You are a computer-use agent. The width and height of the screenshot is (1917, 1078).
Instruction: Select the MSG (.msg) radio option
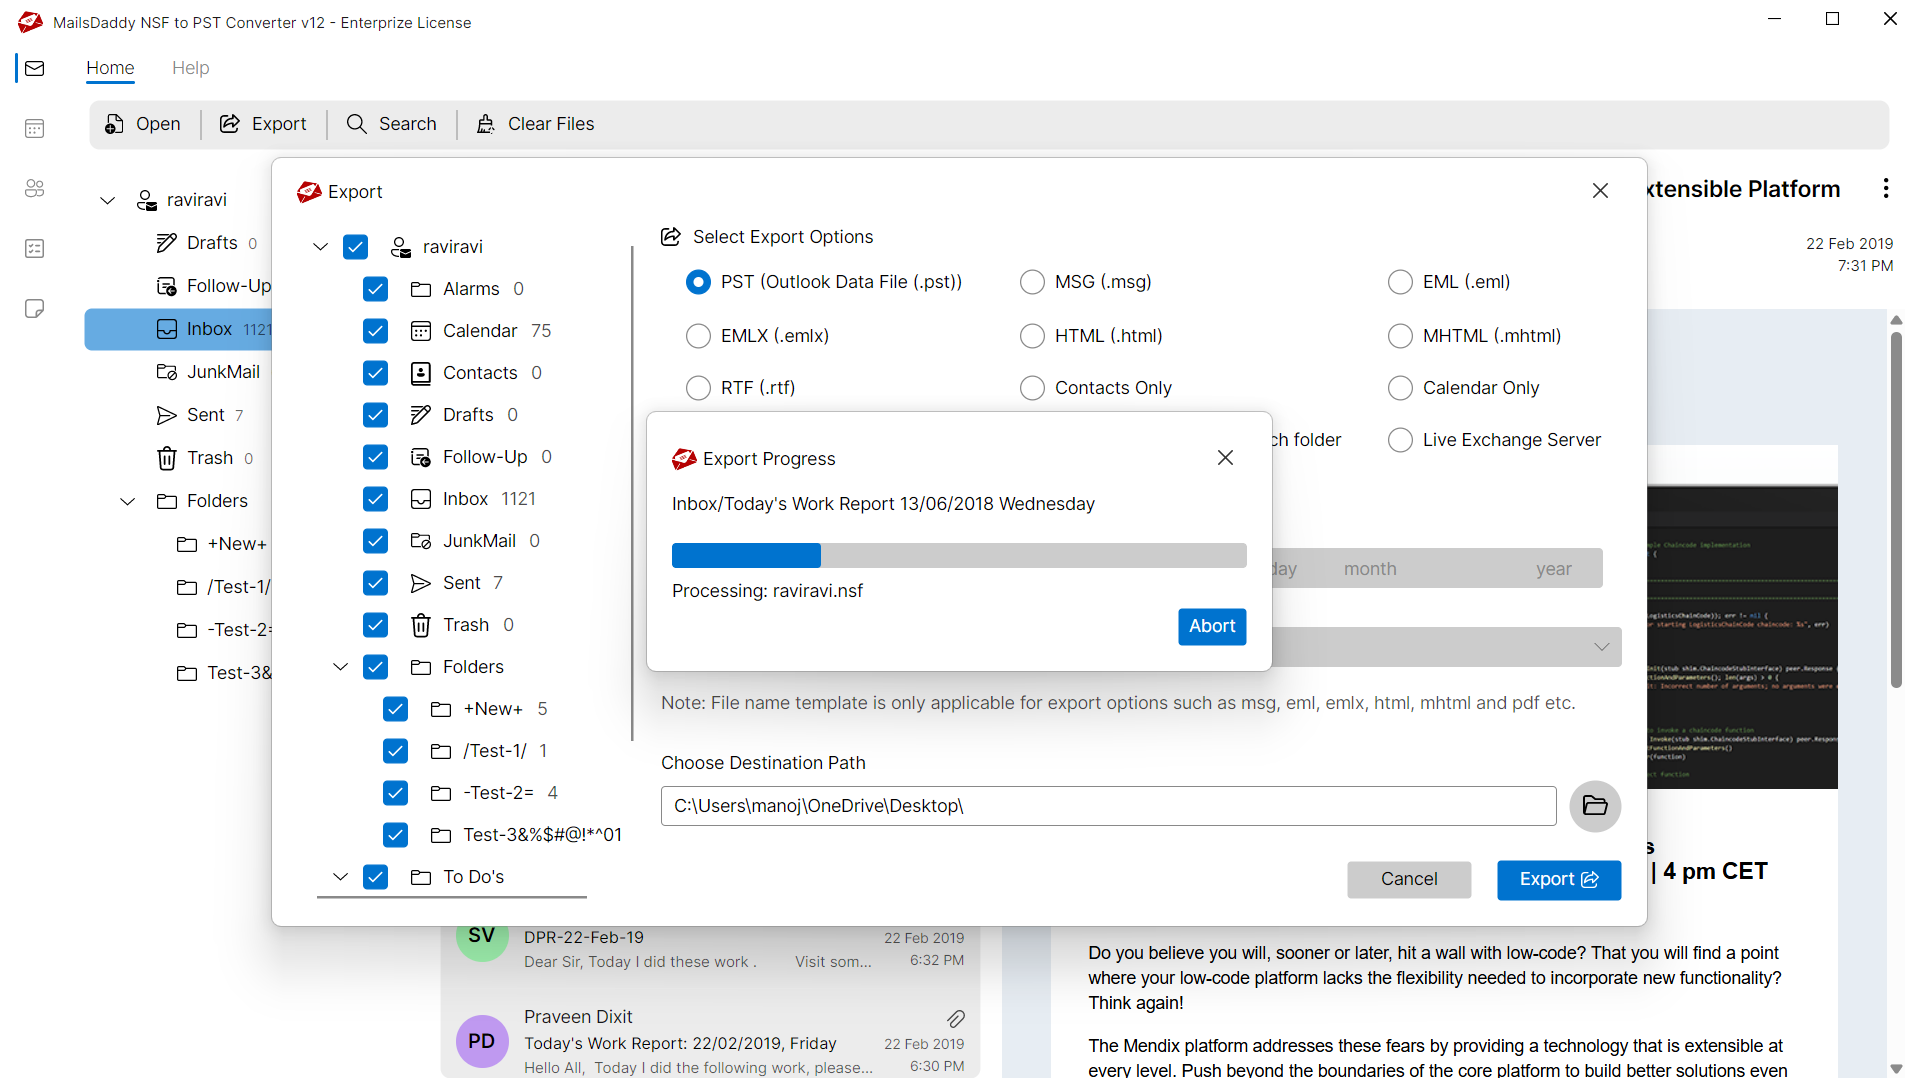[x=1032, y=282]
